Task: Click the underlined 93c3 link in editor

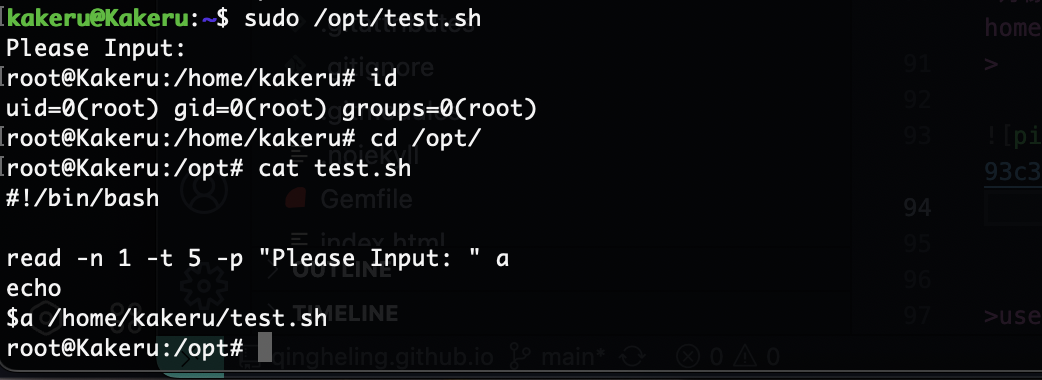Action: point(1013,171)
